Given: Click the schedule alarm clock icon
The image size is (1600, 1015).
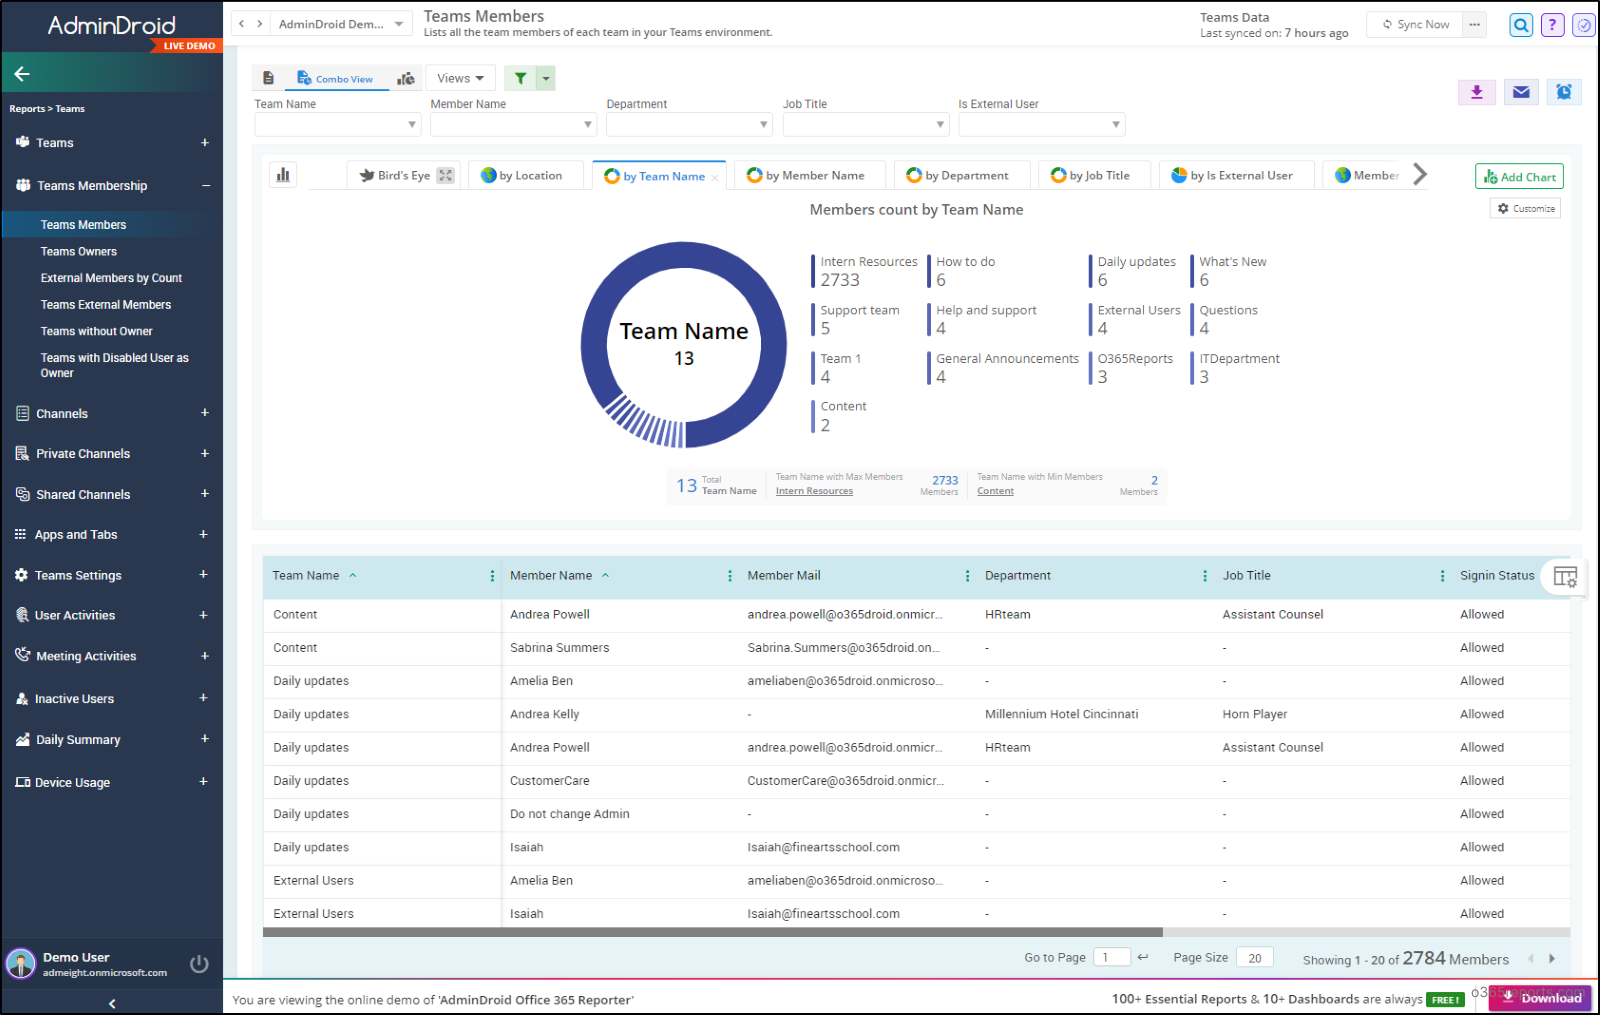Looking at the screenshot, I should pyautogui.click(x=1564, y=92).
